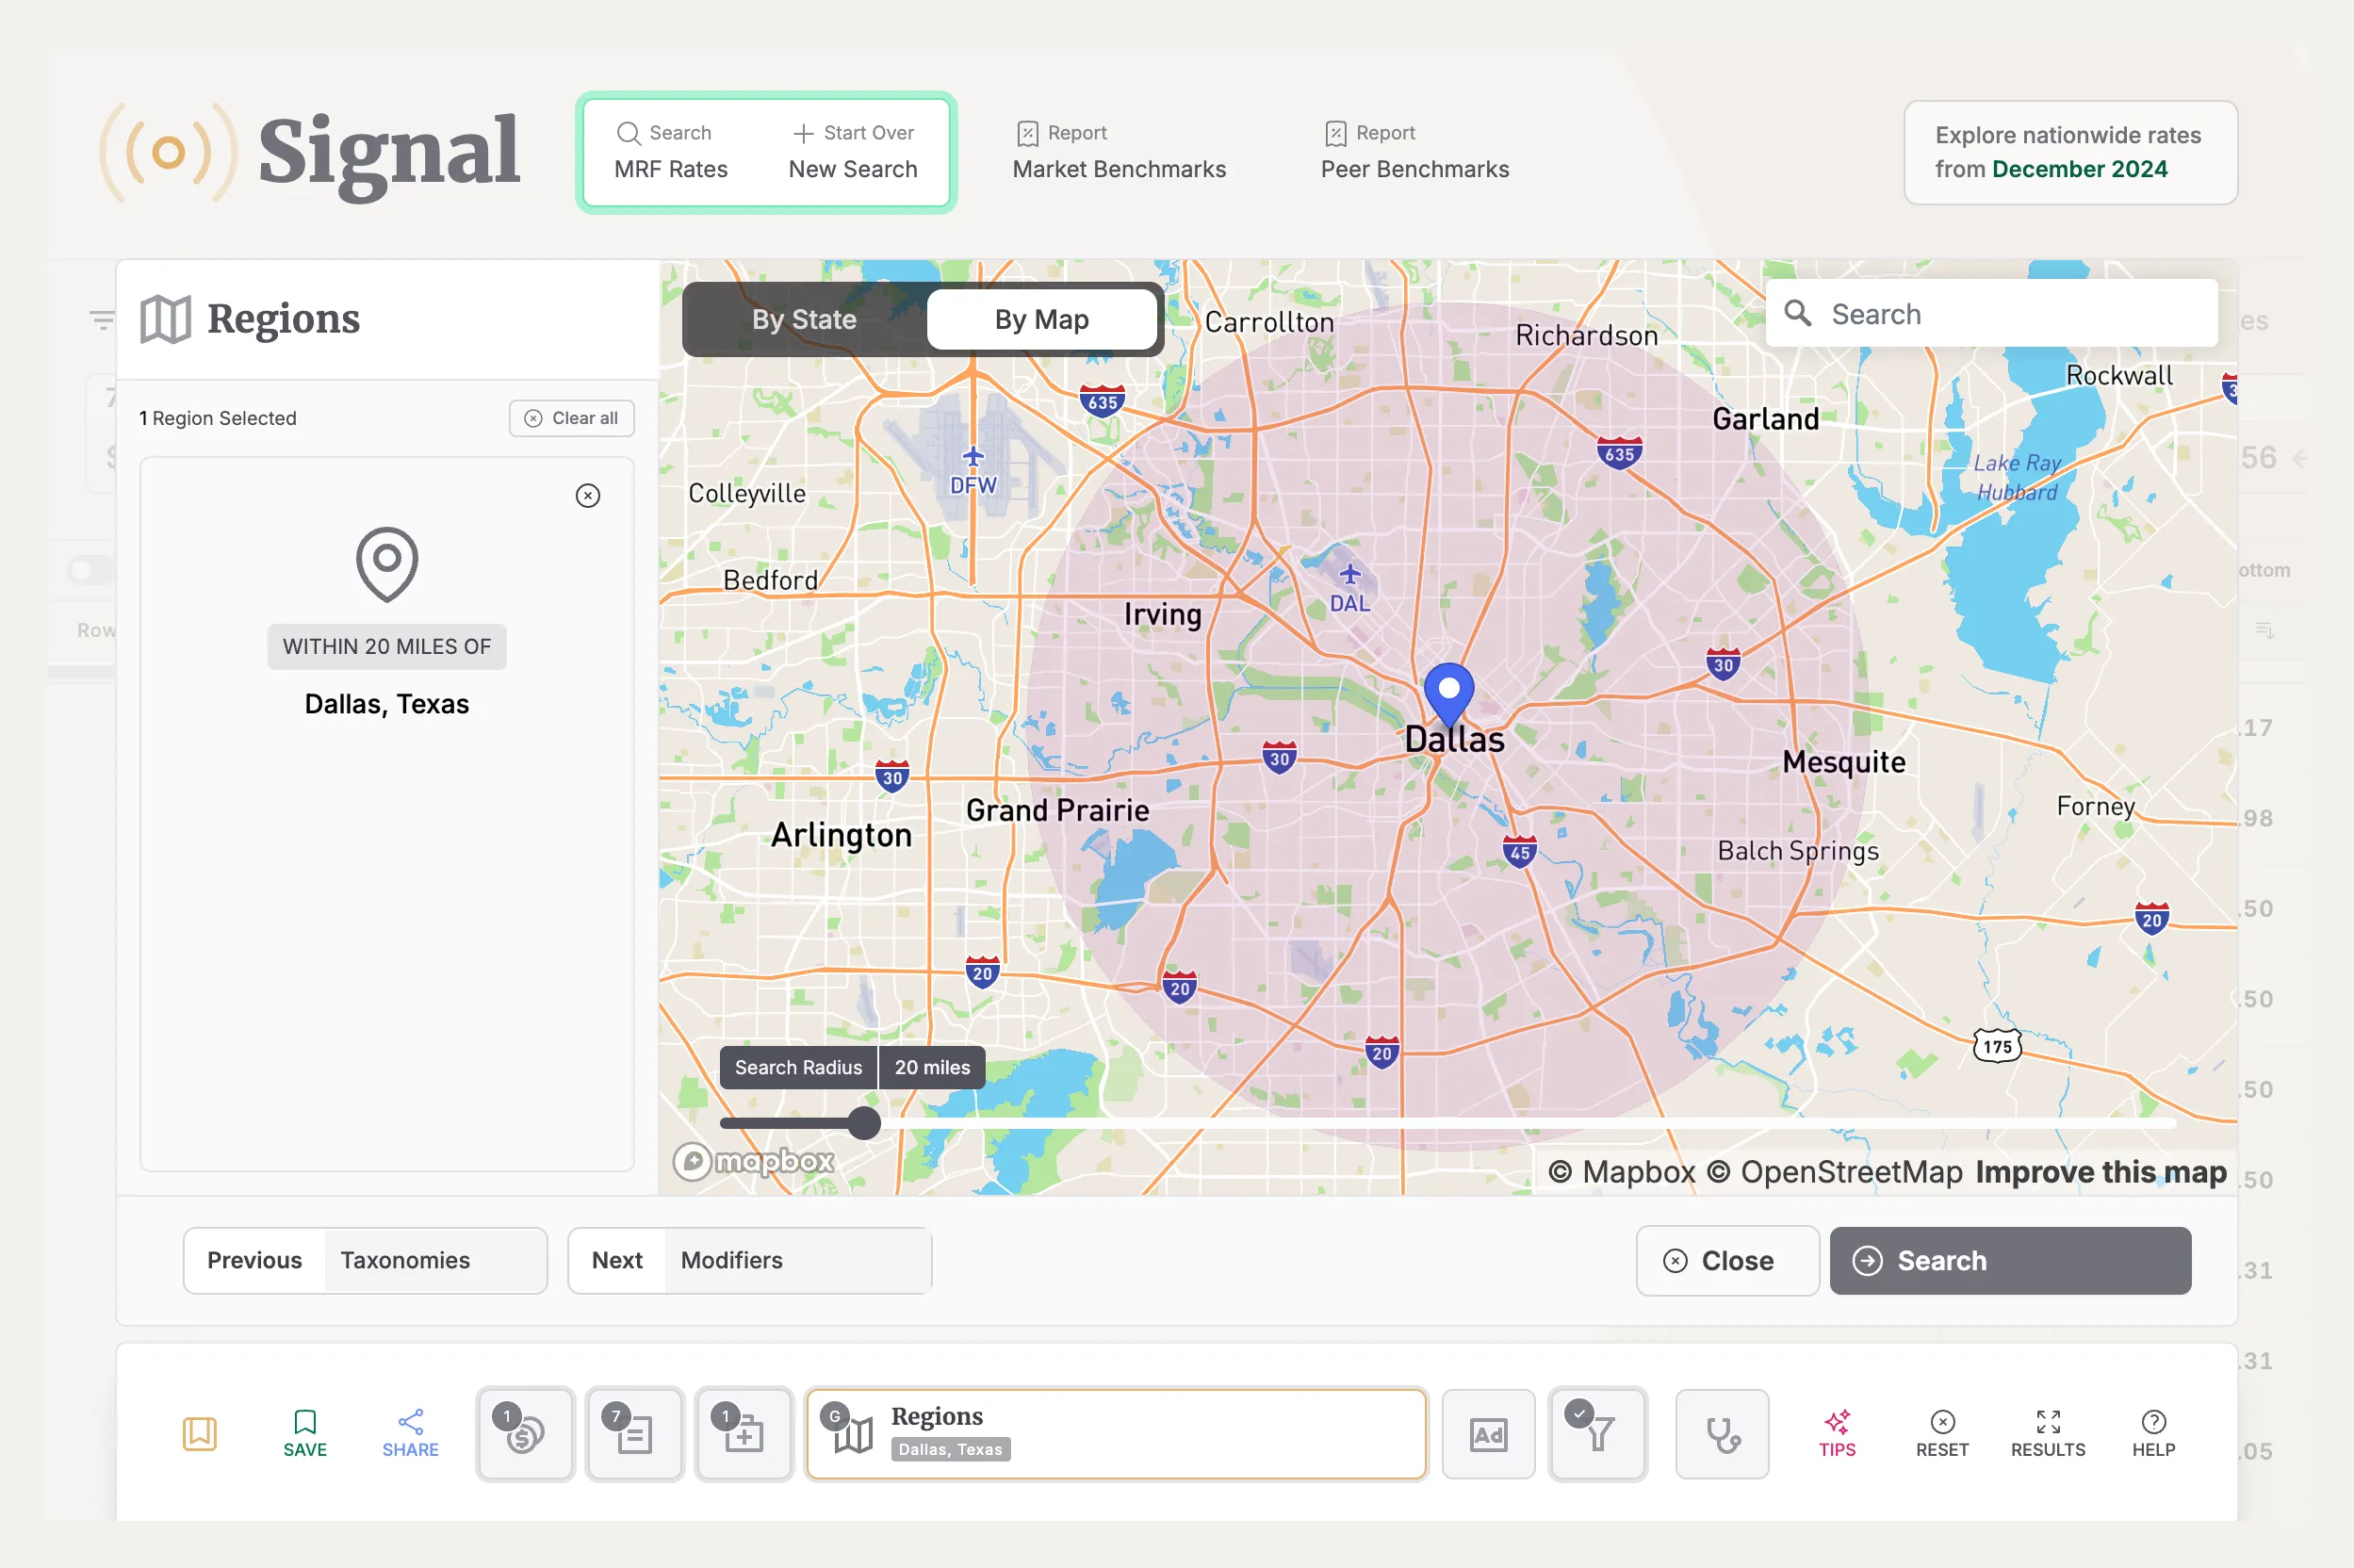The image size is (2354, 1568).
Task: Open Market Benchmarks report dropdown
Action: (x=1119, y=151)
